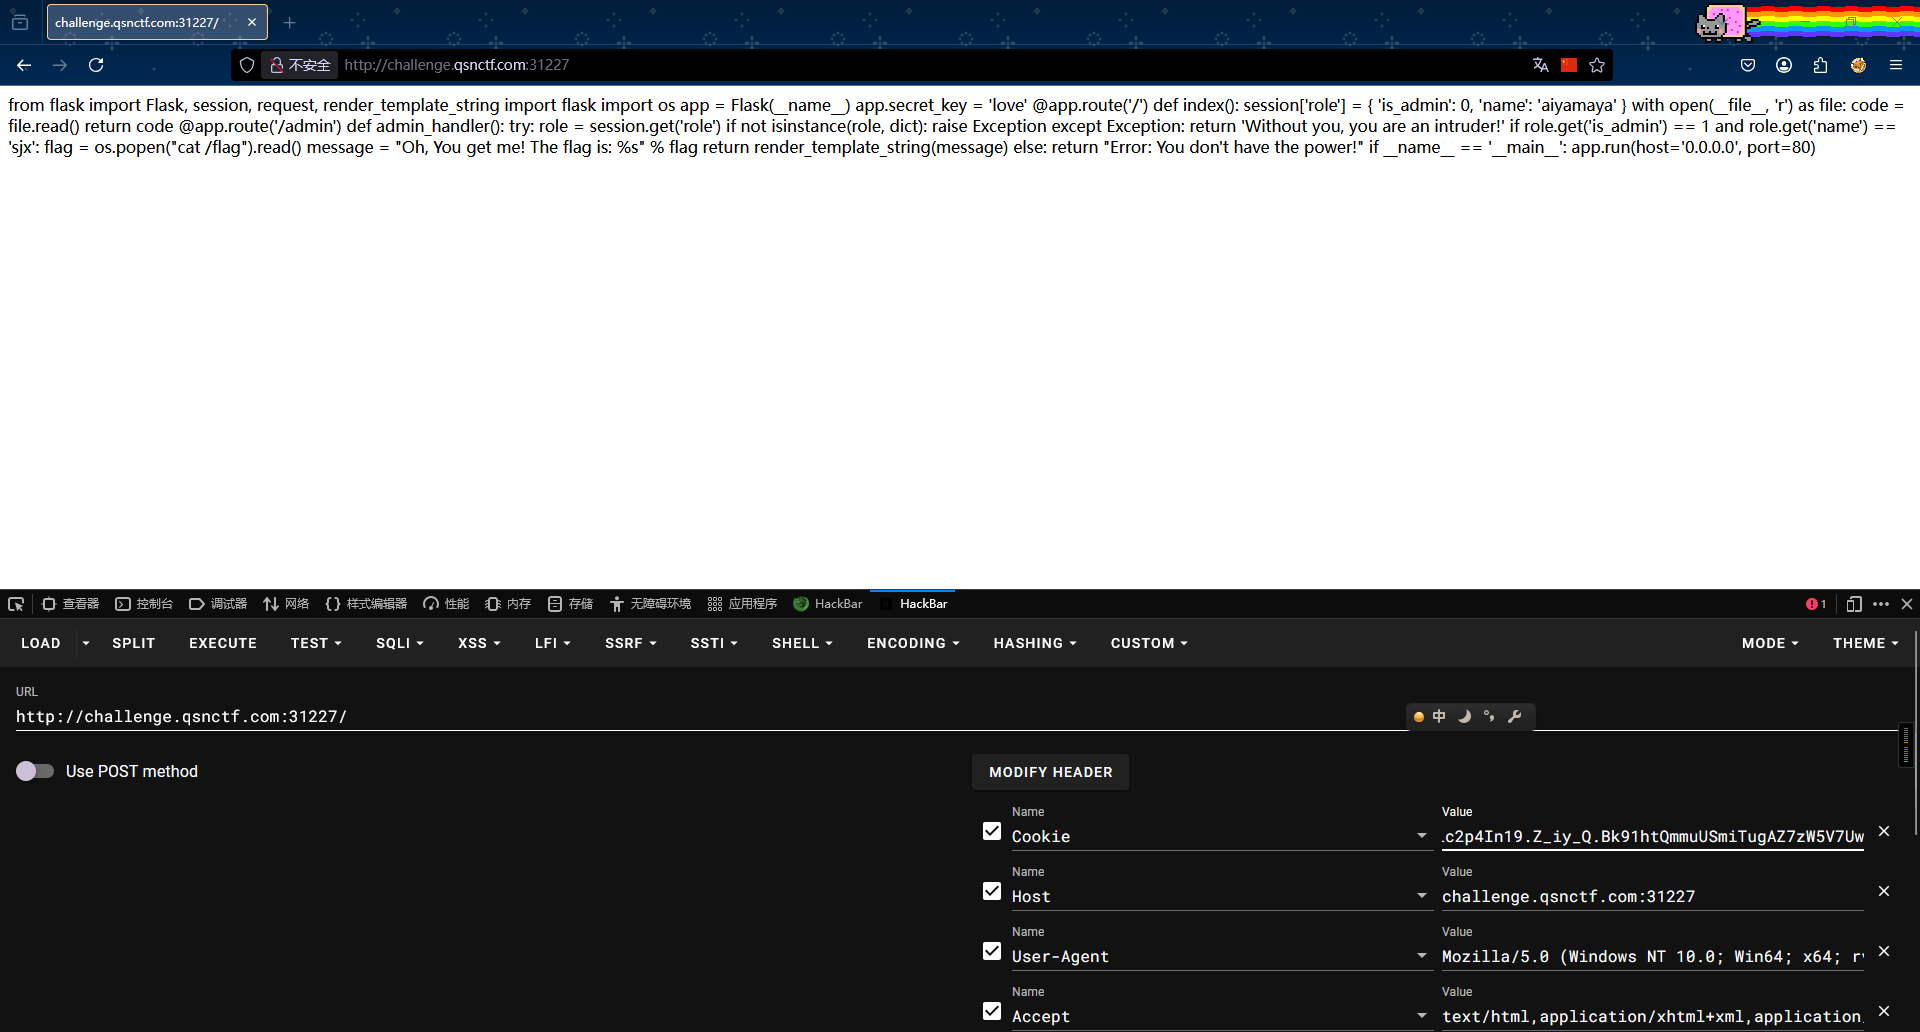Open the Firefox hamburger menu
The height and width of the screenshot is (1032, 1920).
coord(1895,65)
